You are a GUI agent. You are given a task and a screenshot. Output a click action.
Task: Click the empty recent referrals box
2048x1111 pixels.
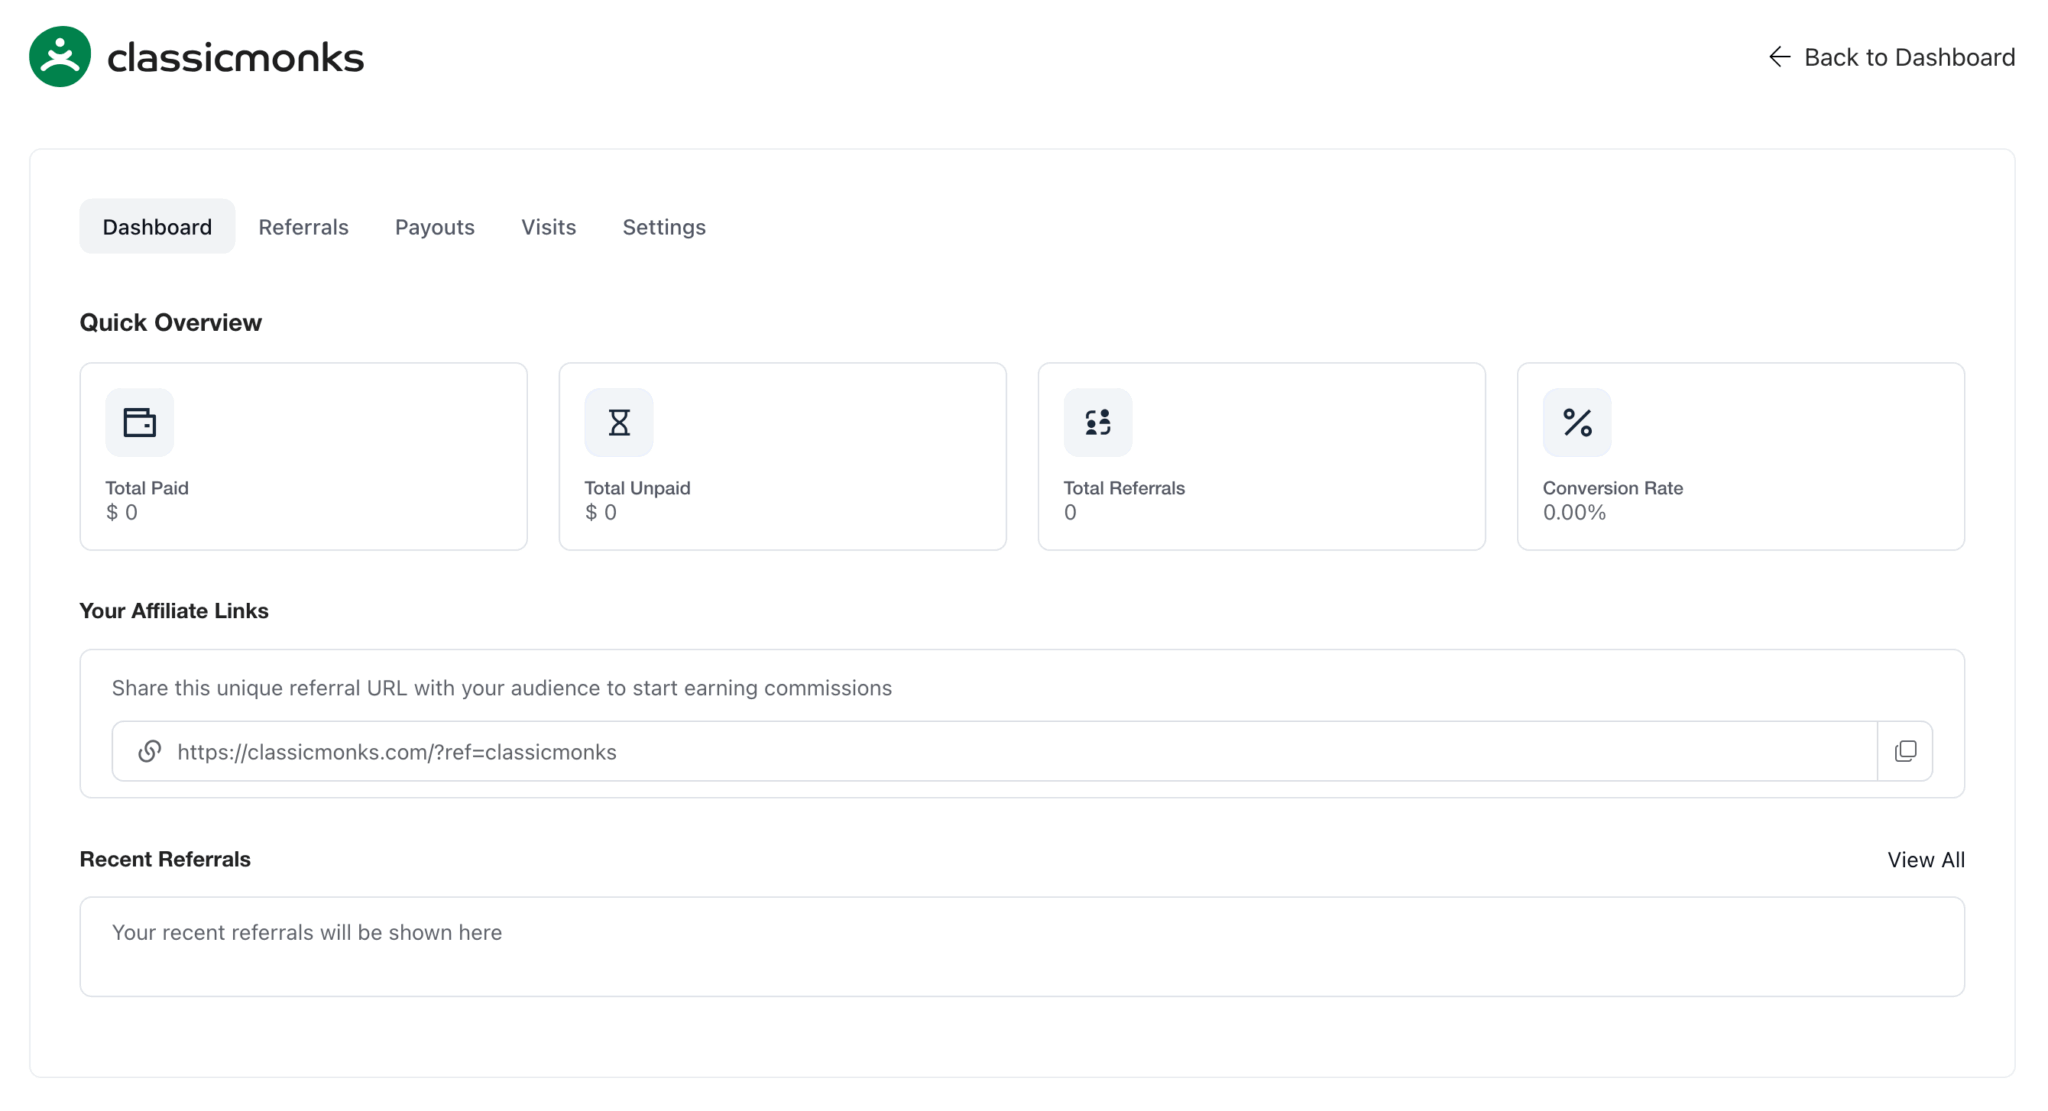pyautogui.click(x=1022, y=946)
